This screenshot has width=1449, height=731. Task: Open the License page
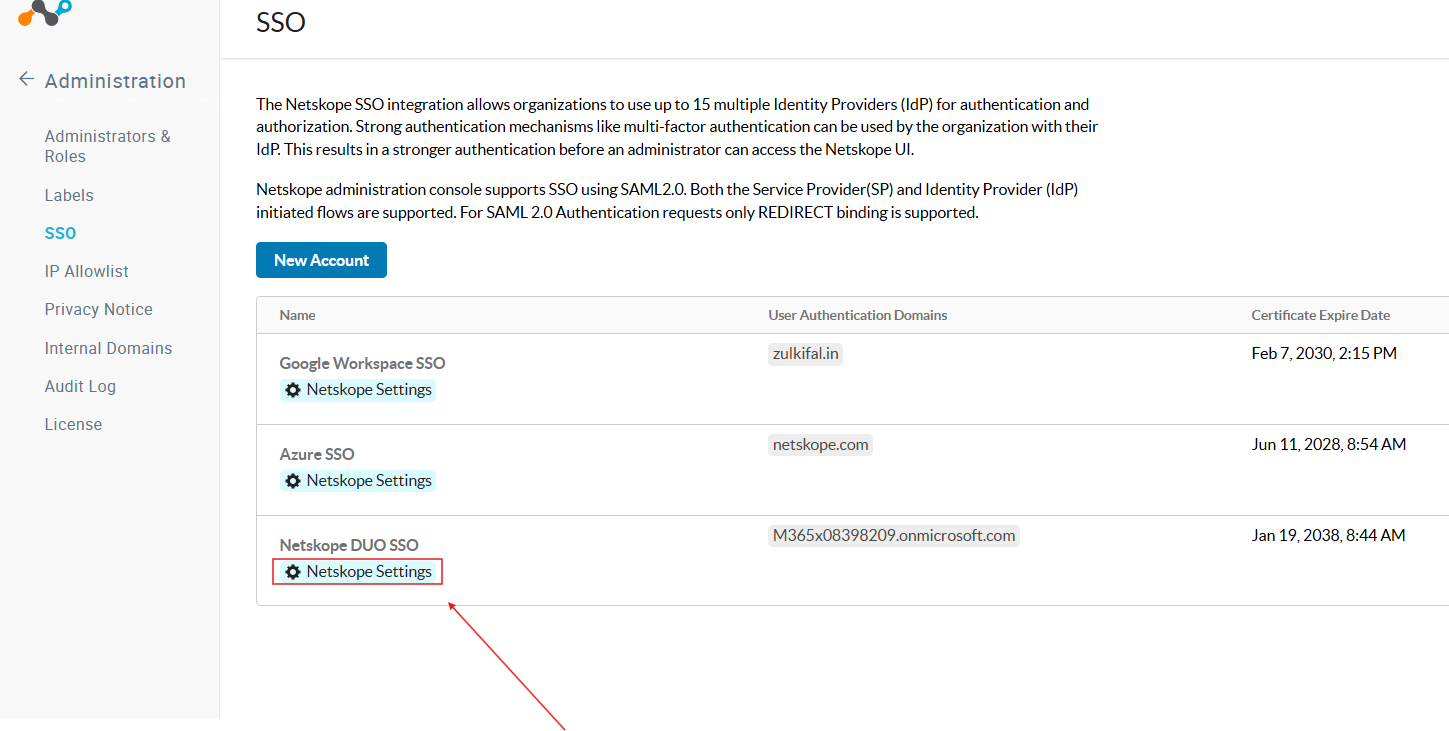[73, 424]
